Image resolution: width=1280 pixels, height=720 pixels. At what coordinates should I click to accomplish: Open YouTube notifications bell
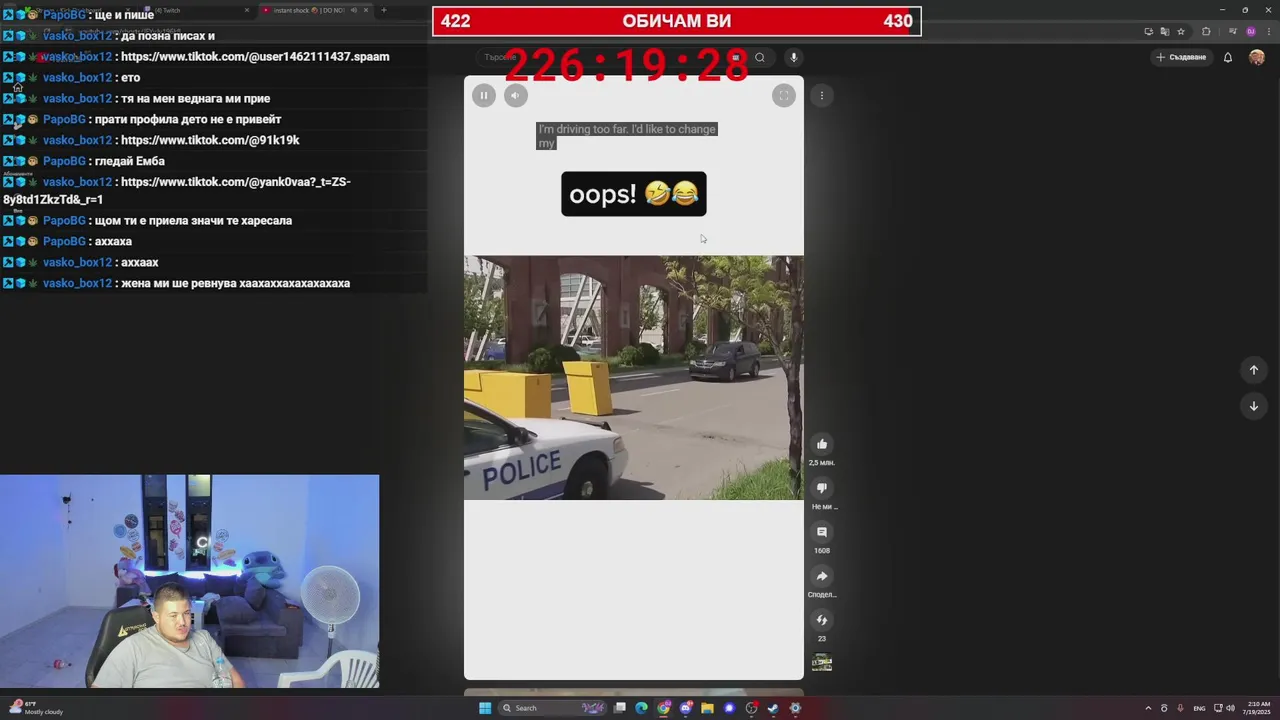[1228, 58]
